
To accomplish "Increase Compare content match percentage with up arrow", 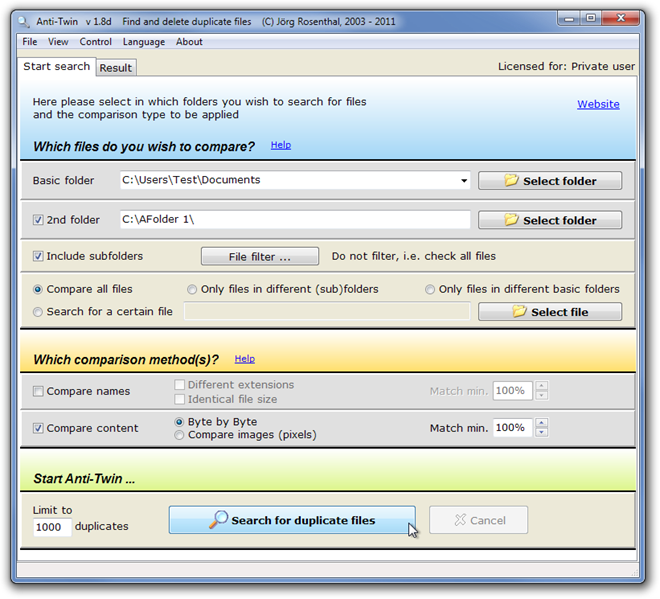I will point(541,423).
